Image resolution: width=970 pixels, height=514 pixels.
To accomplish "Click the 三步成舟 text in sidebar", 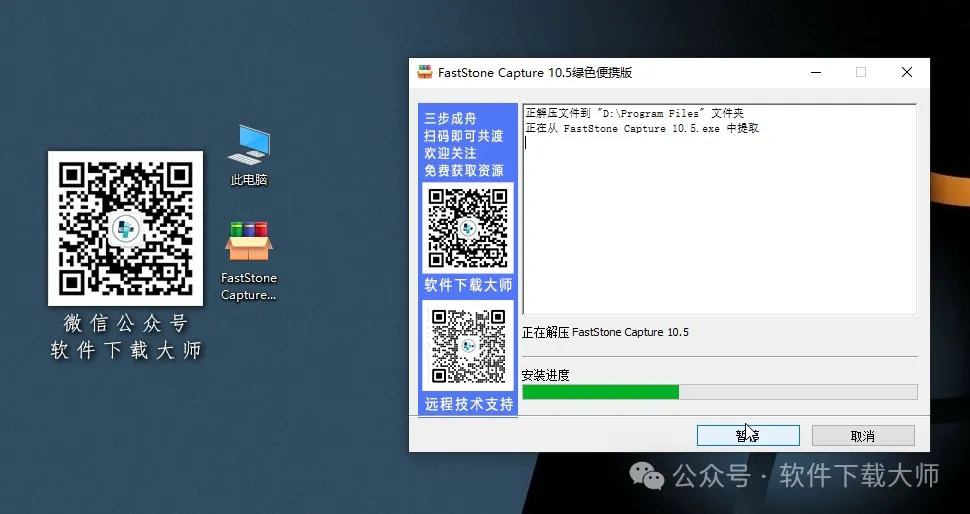I will click(450, 118).
